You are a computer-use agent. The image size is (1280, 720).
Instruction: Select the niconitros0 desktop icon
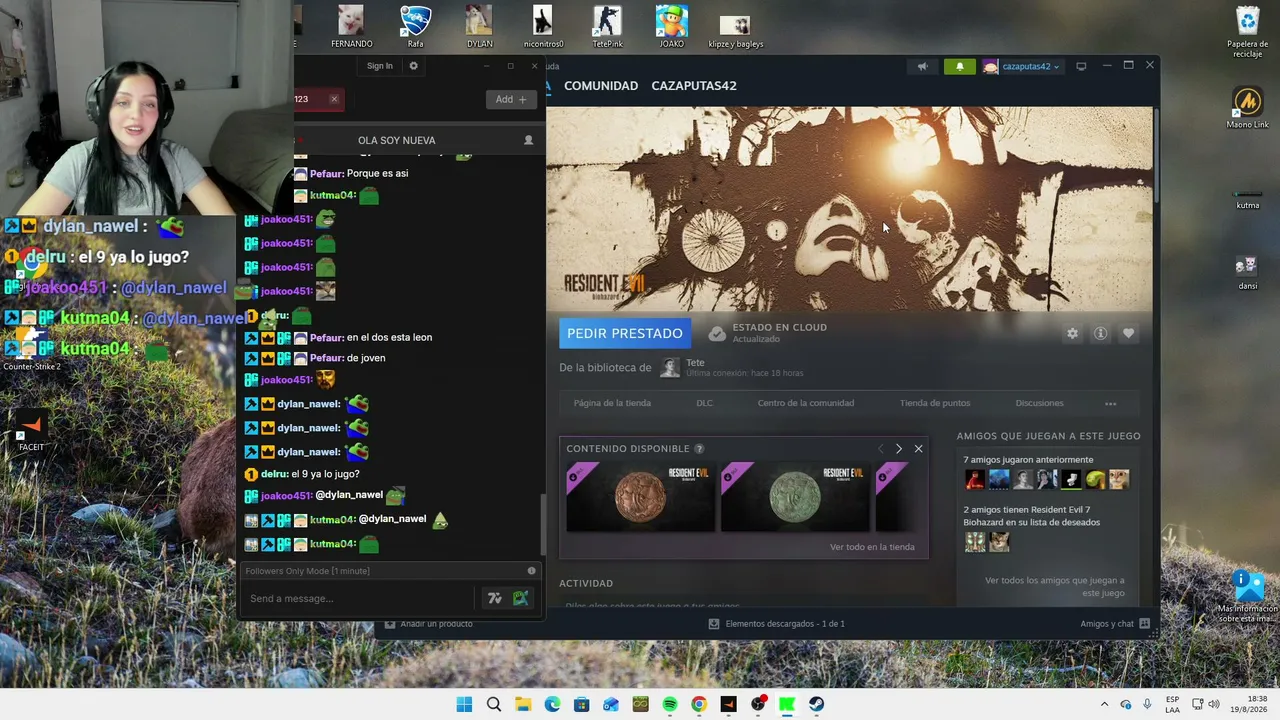tap(543, 27)
